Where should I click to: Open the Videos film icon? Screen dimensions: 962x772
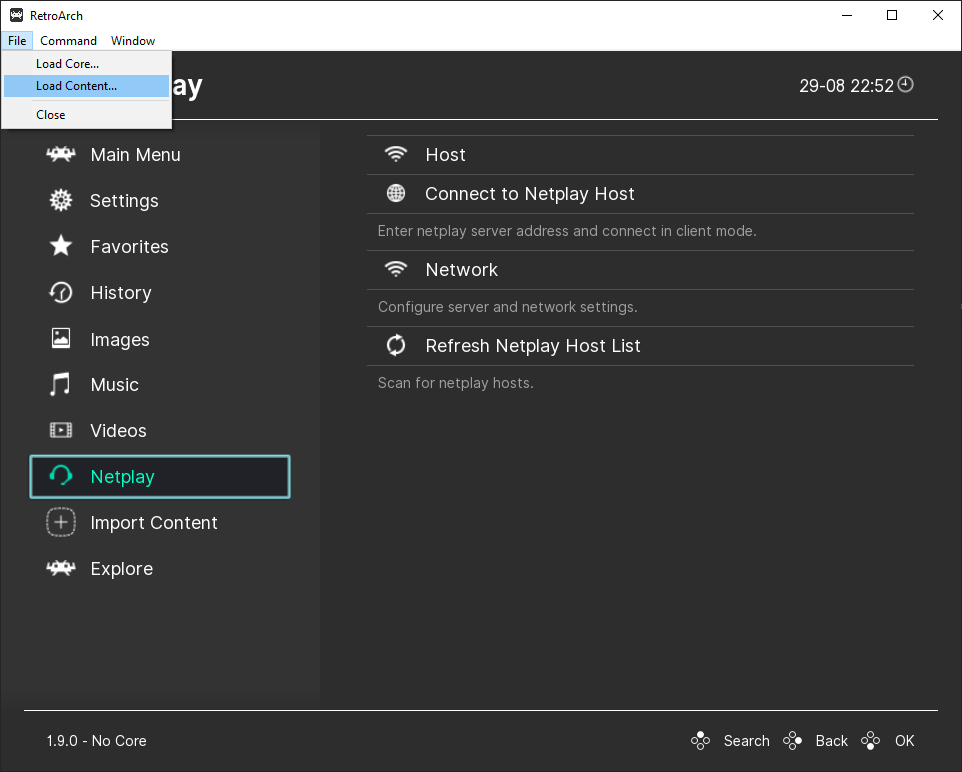(x=61, y=430)
